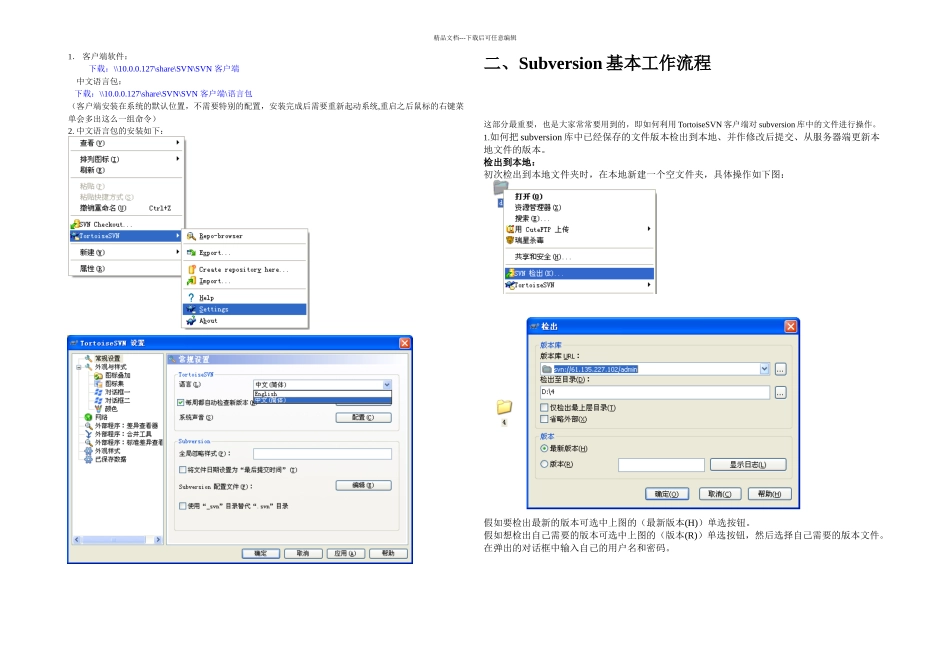950x672 pixels.
Task: Check 仅检出最上层目录 checkbox
Action: (x=544, y=408)
